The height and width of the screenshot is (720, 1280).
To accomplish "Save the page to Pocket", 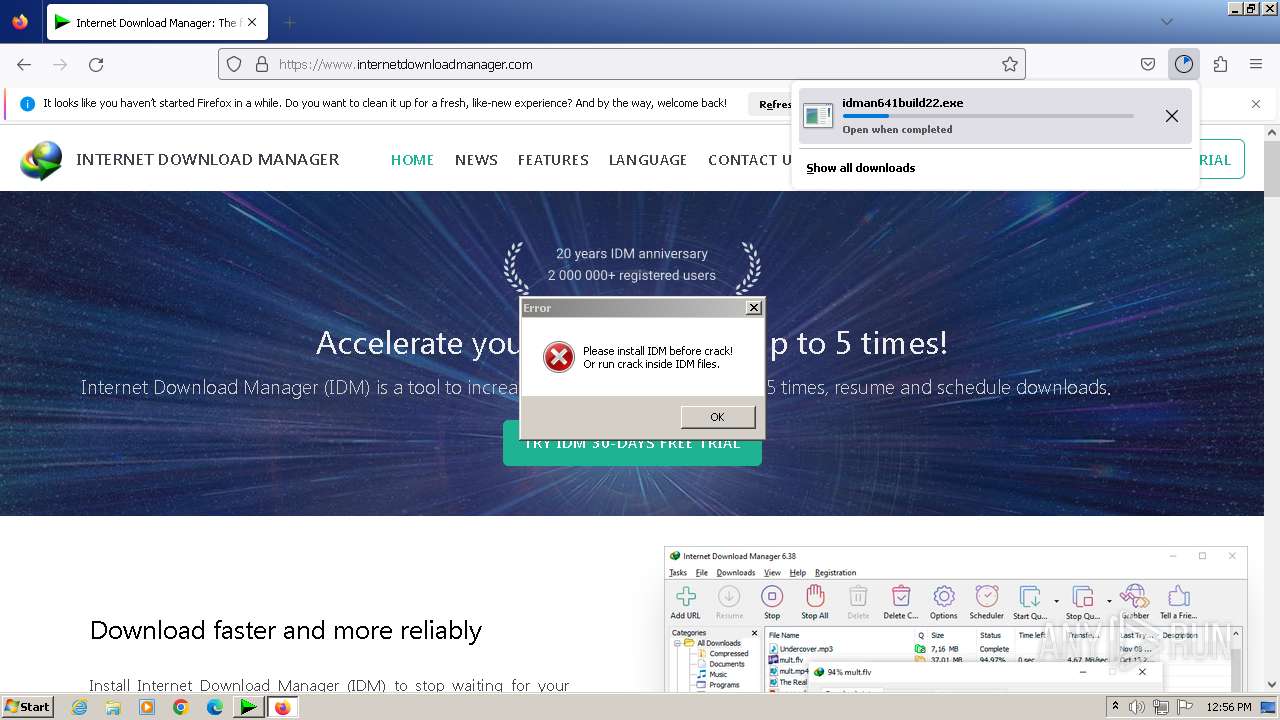I will [1148, 64].
